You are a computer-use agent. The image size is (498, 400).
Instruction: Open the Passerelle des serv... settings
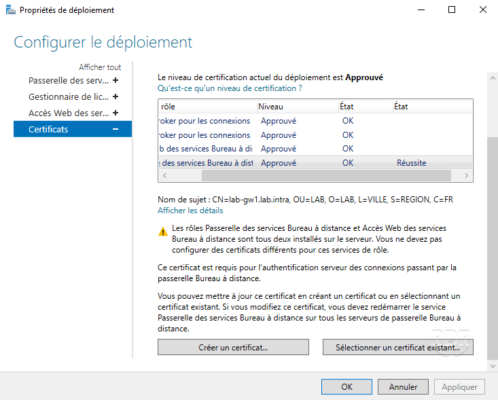coord(68,80)
